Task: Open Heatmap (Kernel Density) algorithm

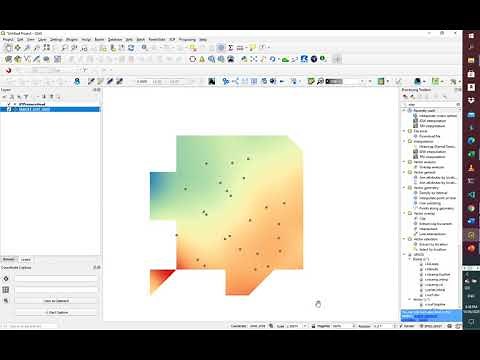Action: point(437,146)
